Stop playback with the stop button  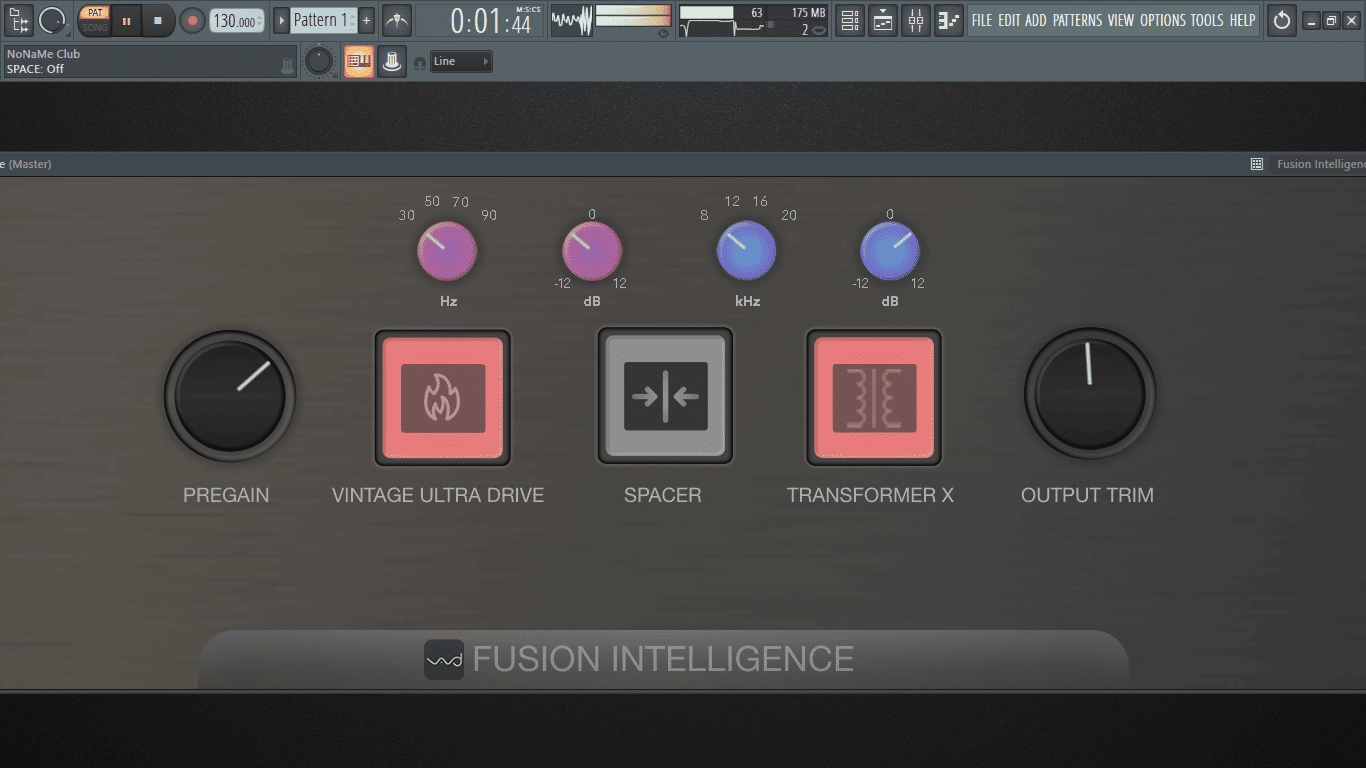coord(157,20)
